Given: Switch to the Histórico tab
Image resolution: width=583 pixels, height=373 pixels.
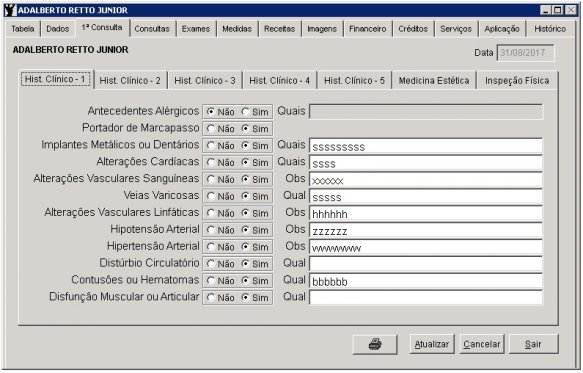Looking at the screenshot, I should 550,29.
